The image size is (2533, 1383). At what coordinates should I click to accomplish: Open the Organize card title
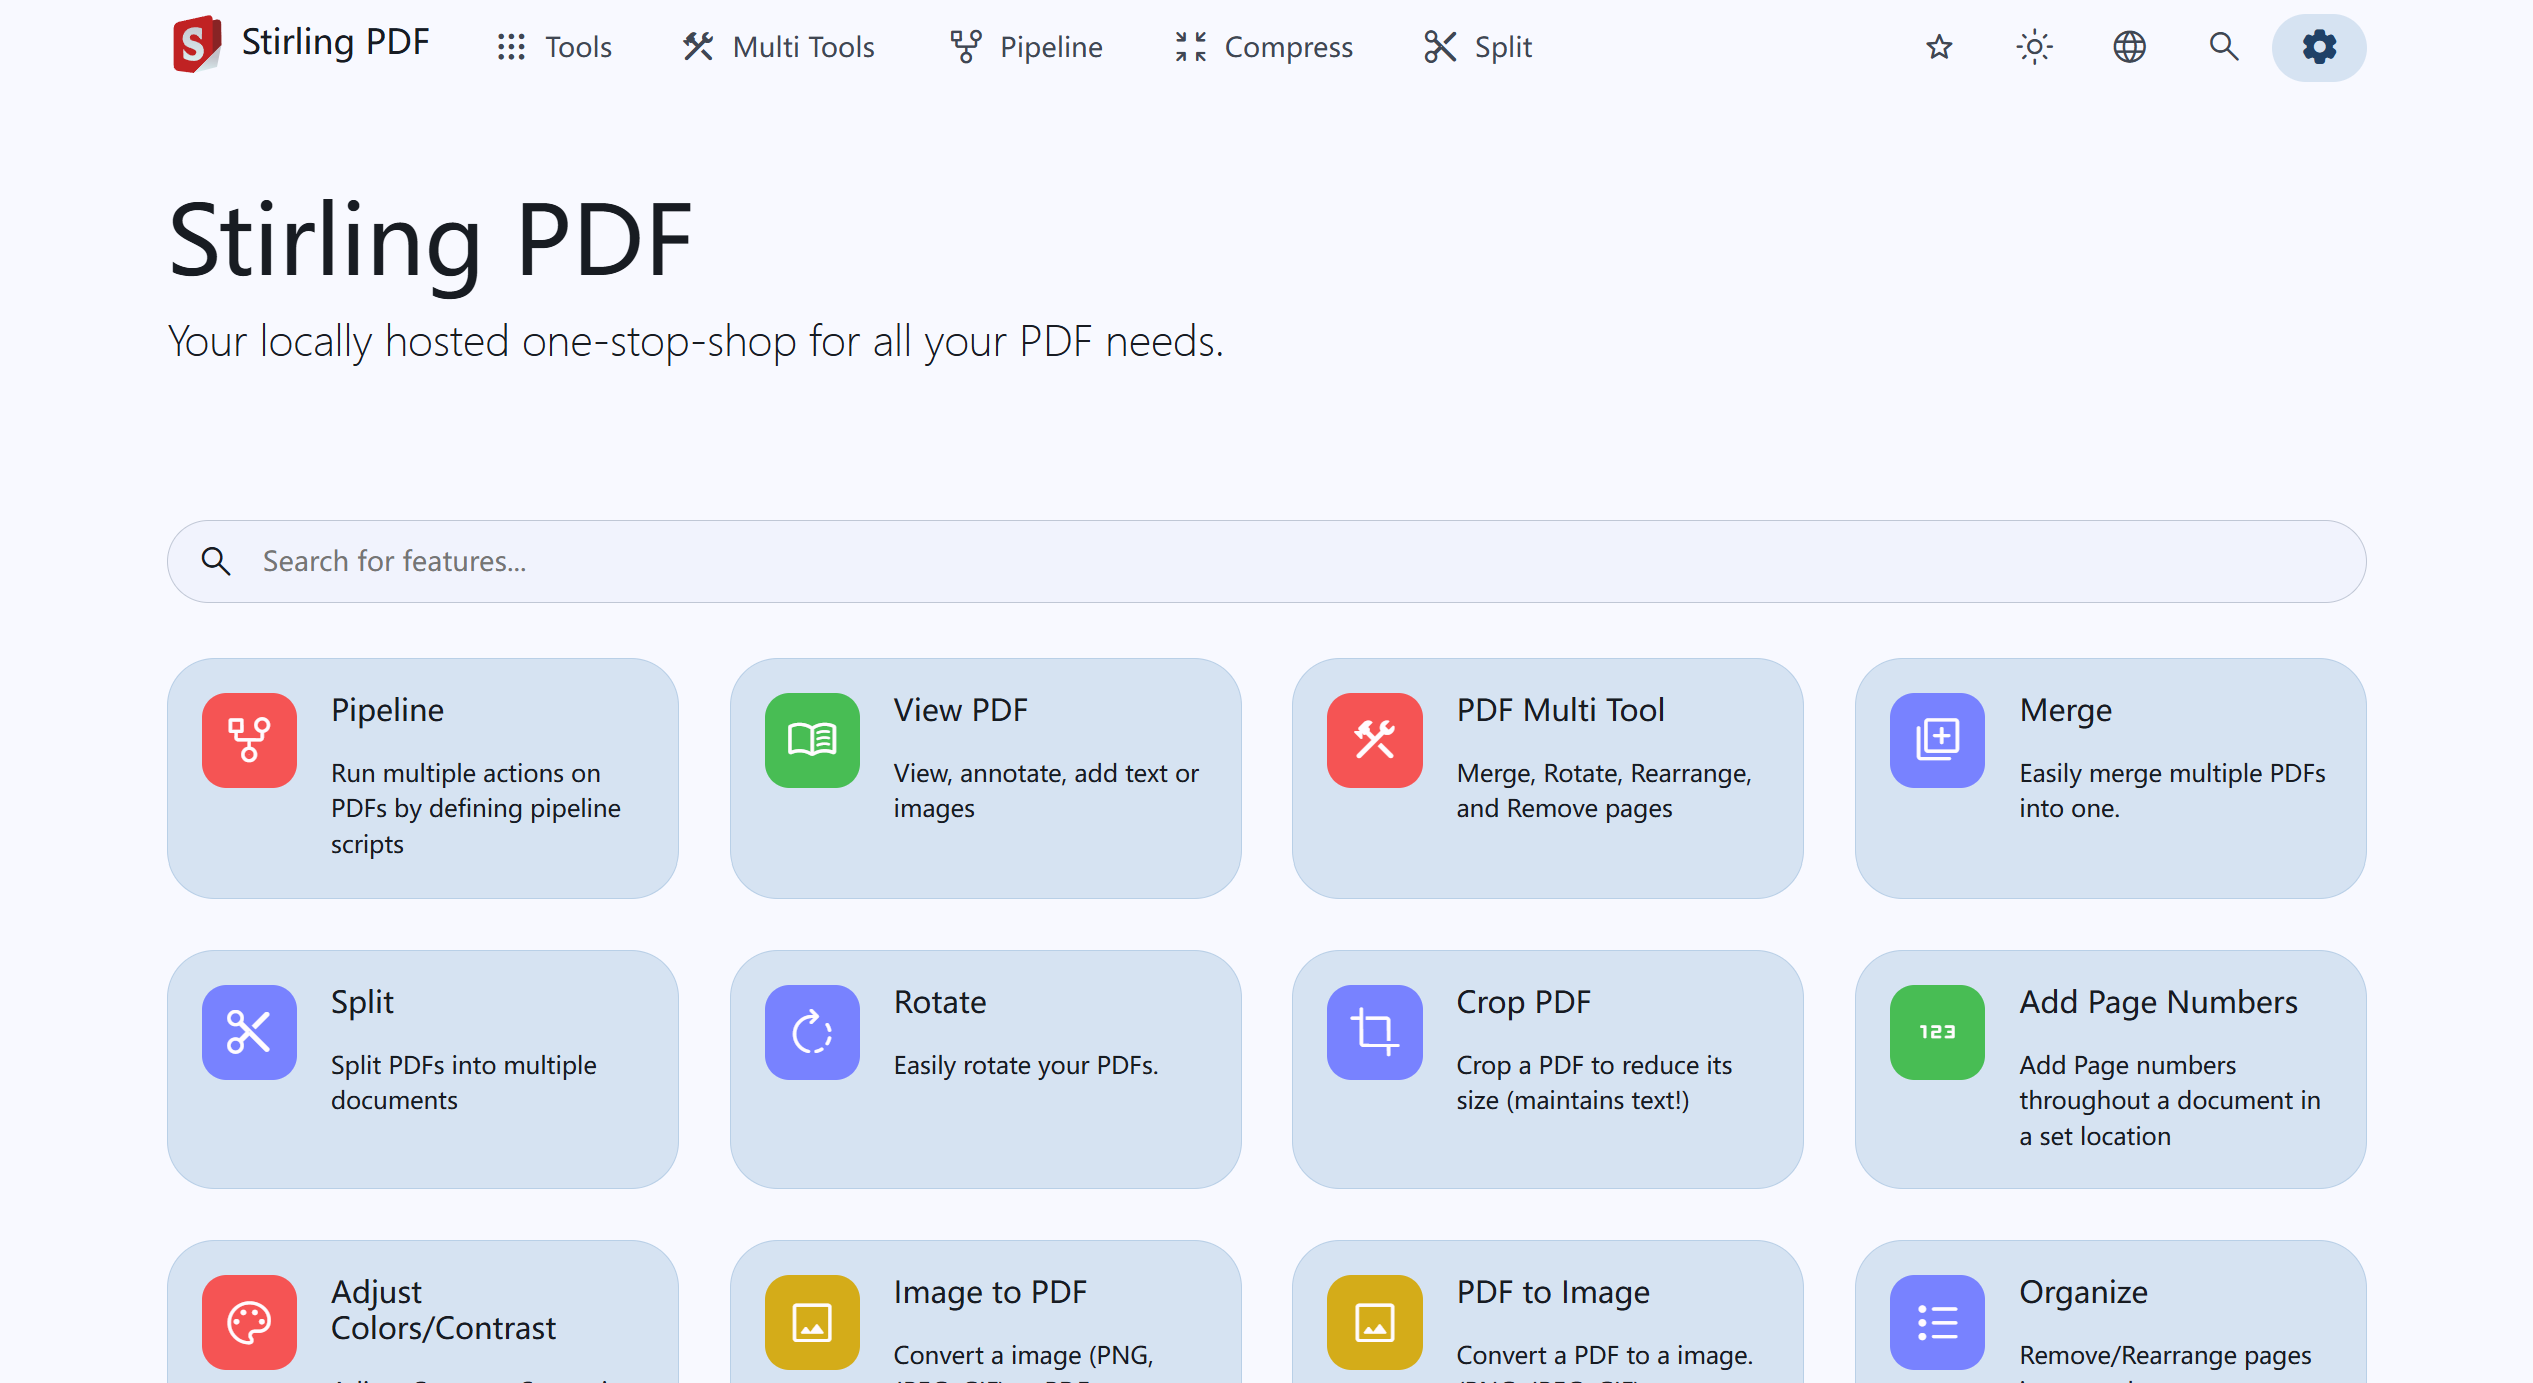[x=2083, y=1292]
